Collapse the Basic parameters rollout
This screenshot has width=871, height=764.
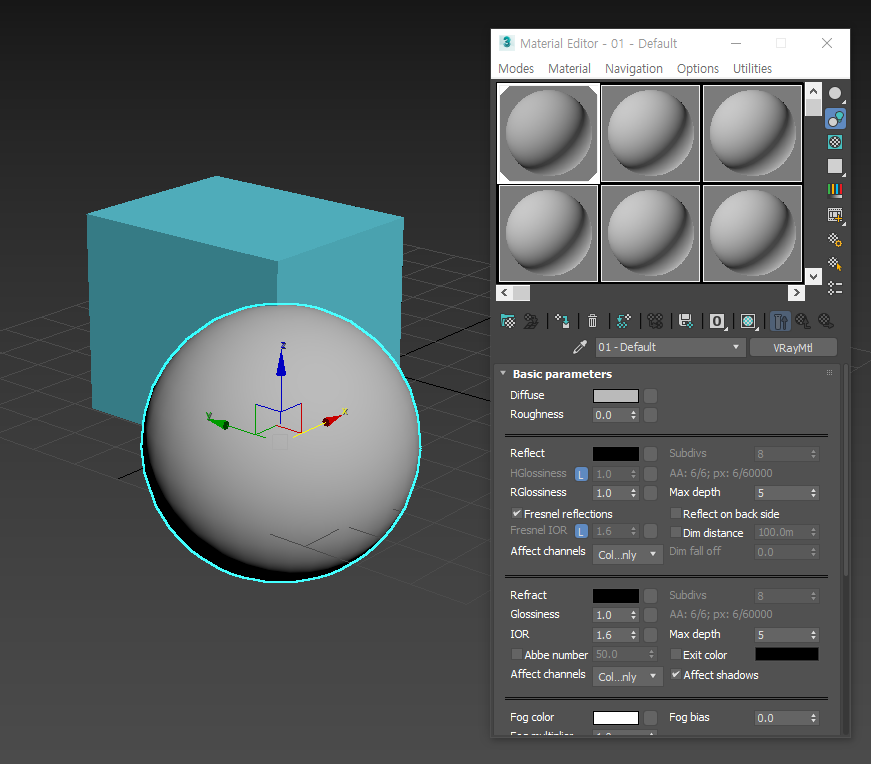pos(503,373)
